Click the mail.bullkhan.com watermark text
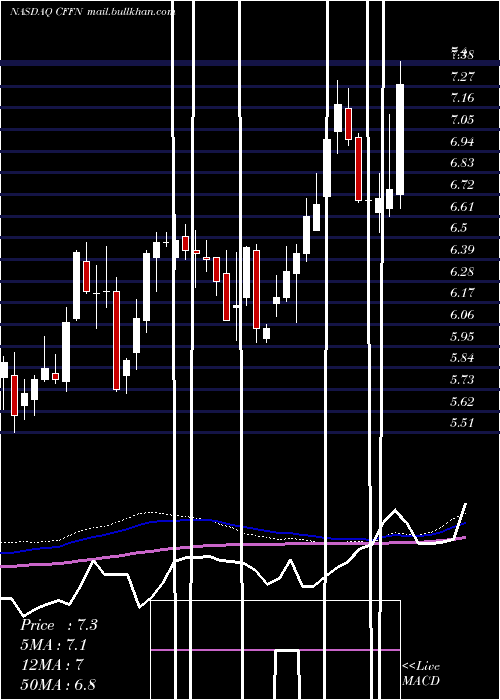 pyautogui.click(x=131, y=12)
